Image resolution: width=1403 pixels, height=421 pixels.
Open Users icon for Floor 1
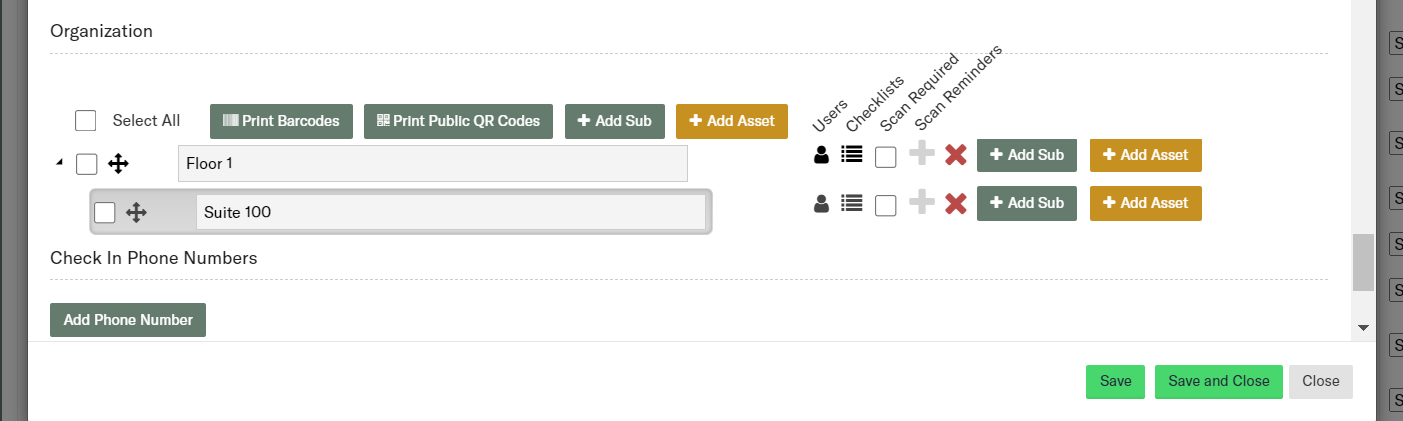[821, 155]
